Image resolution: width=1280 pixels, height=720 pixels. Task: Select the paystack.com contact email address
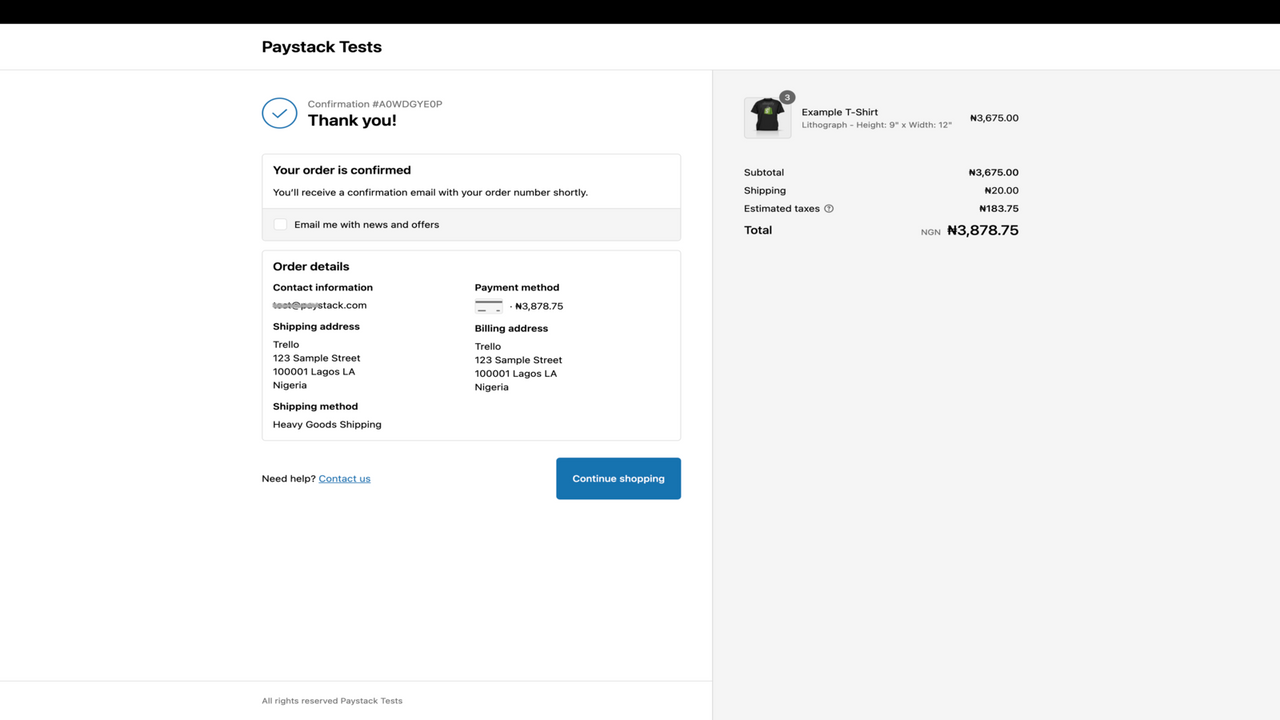coord(320,305)
